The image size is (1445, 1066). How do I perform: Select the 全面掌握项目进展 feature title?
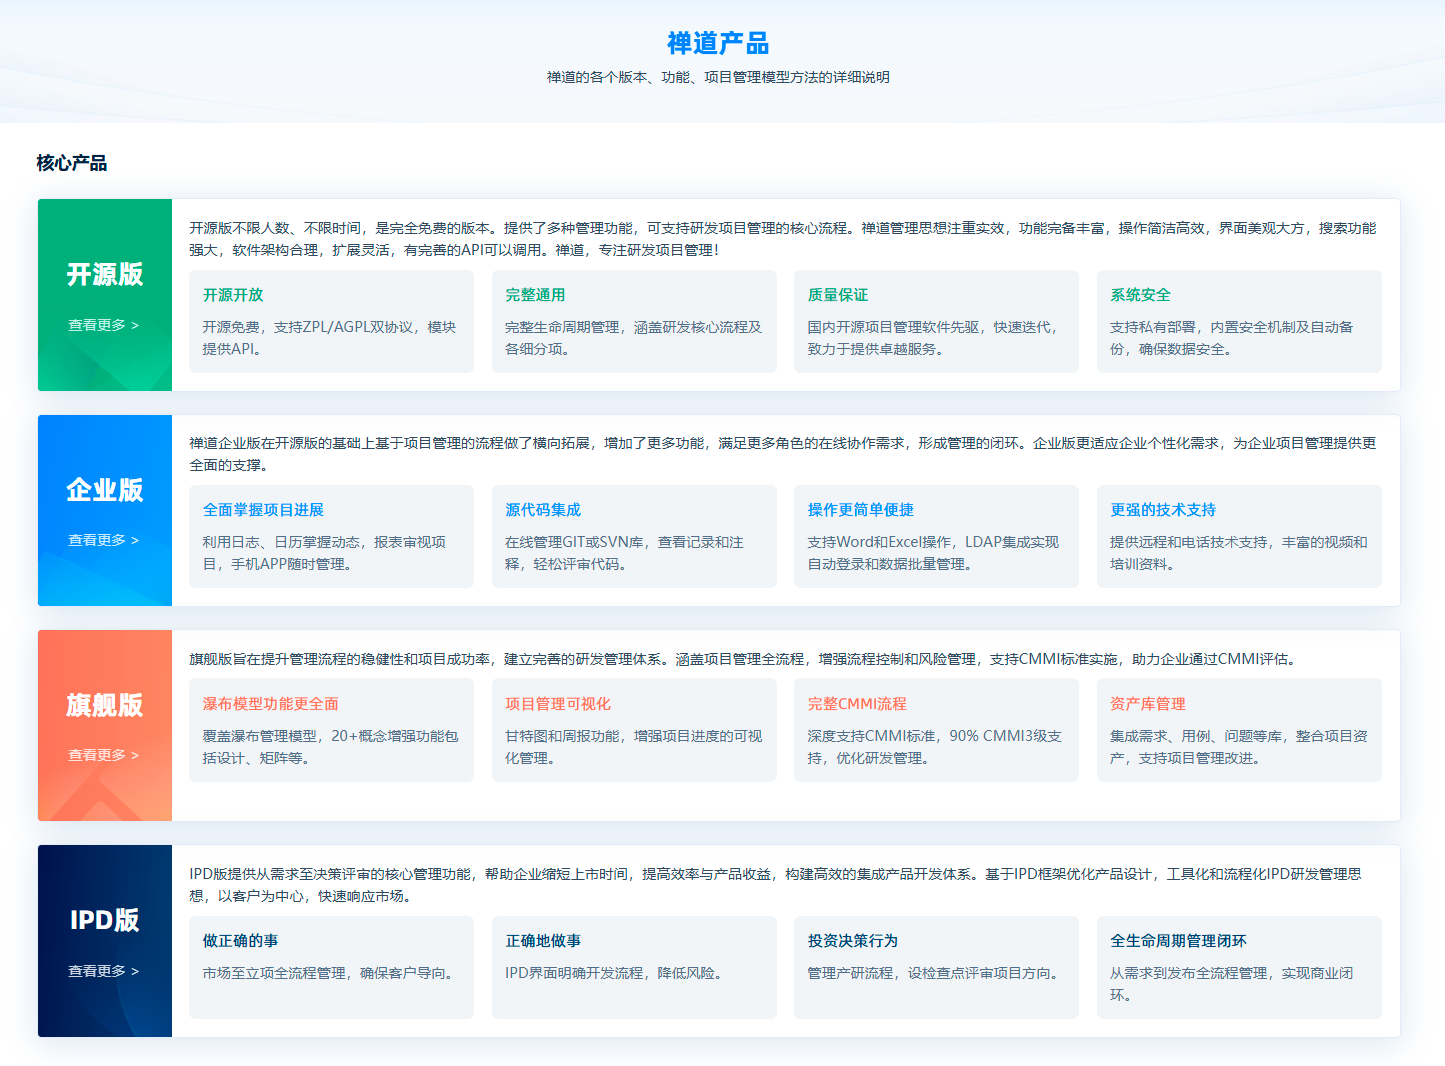tap(263, 510)
